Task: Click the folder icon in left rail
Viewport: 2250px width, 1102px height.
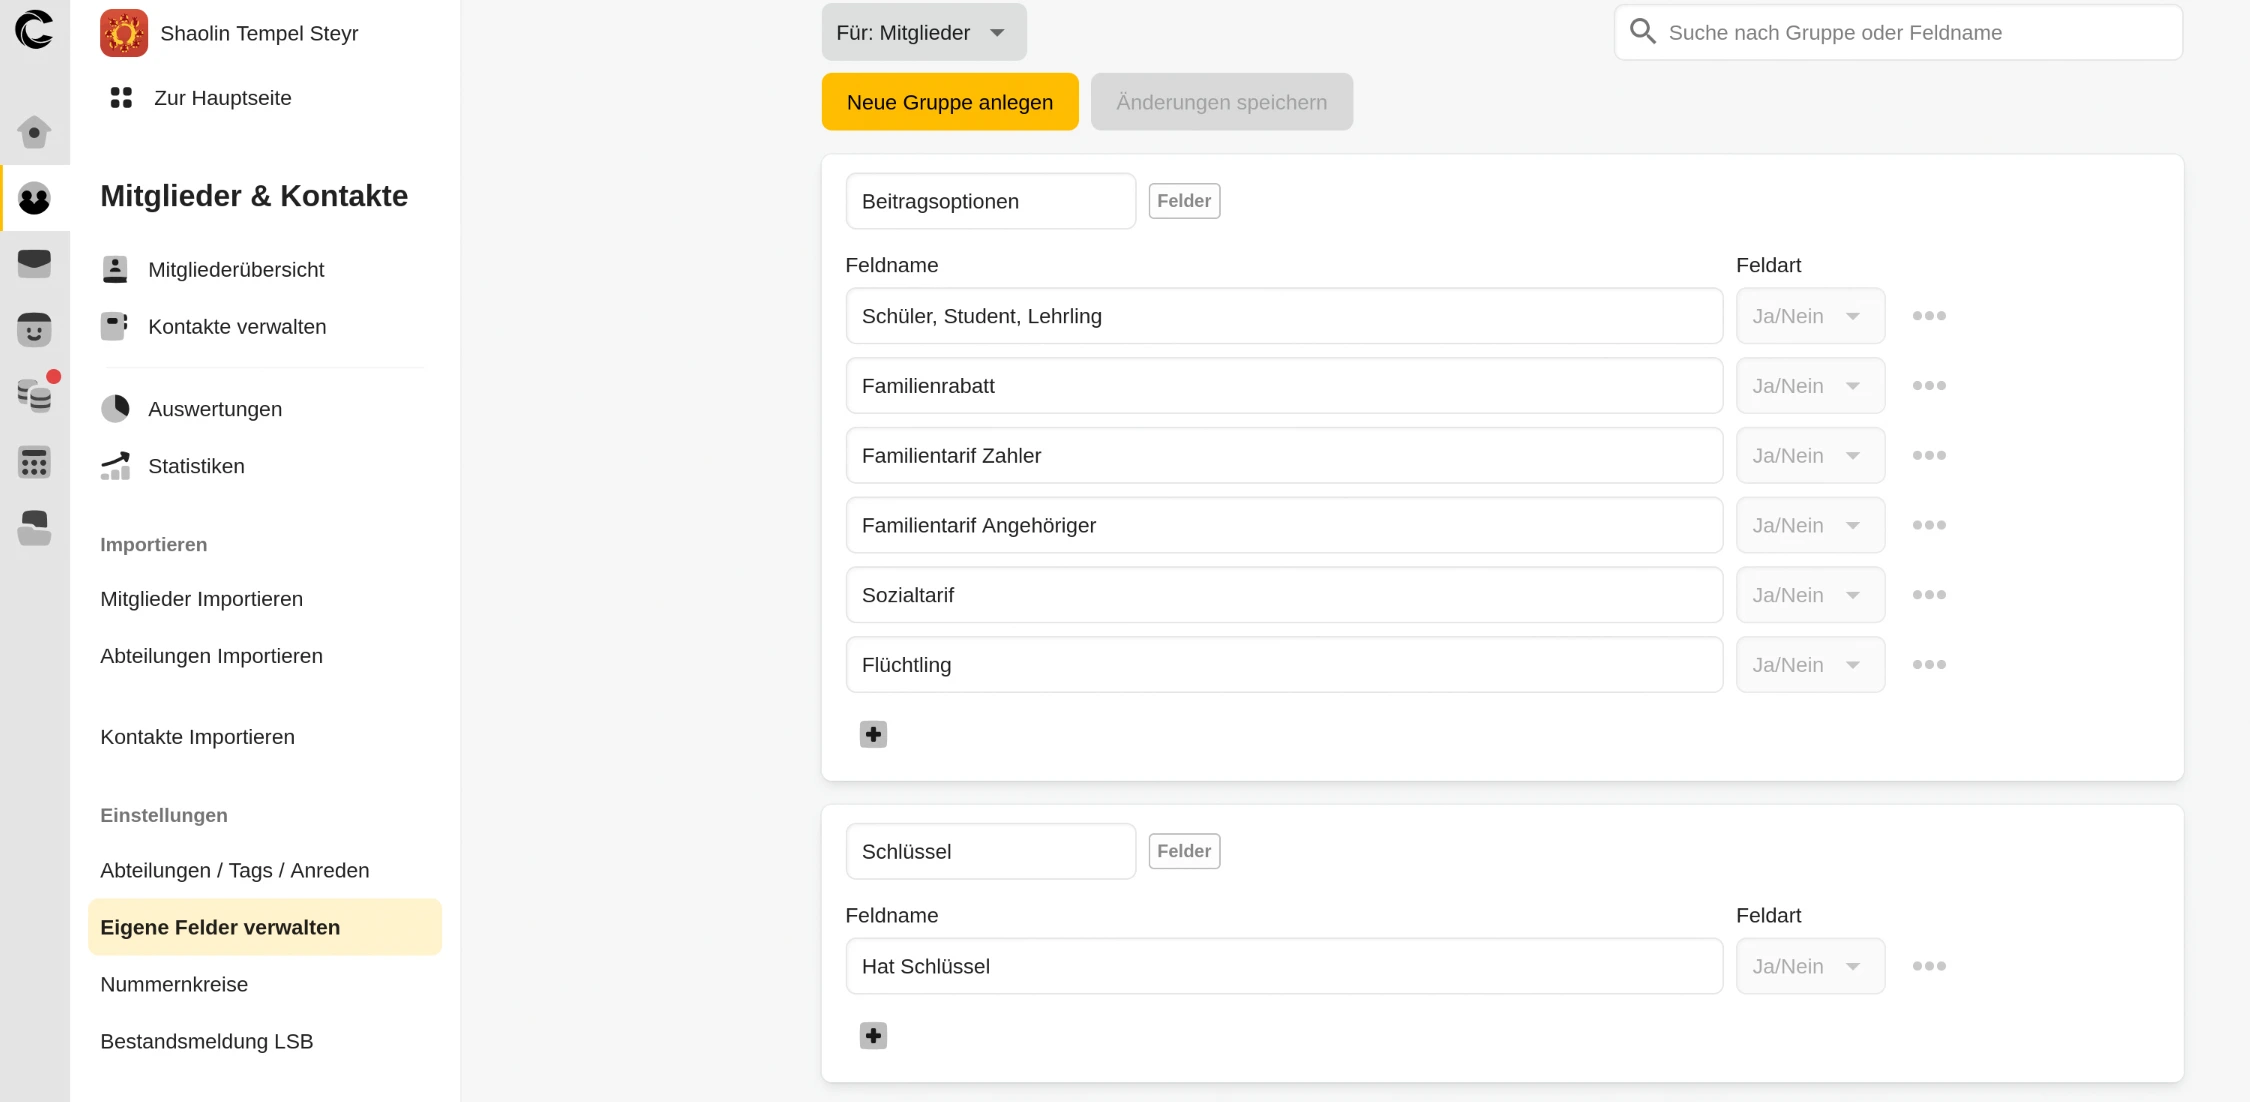Action: point(34,527)
